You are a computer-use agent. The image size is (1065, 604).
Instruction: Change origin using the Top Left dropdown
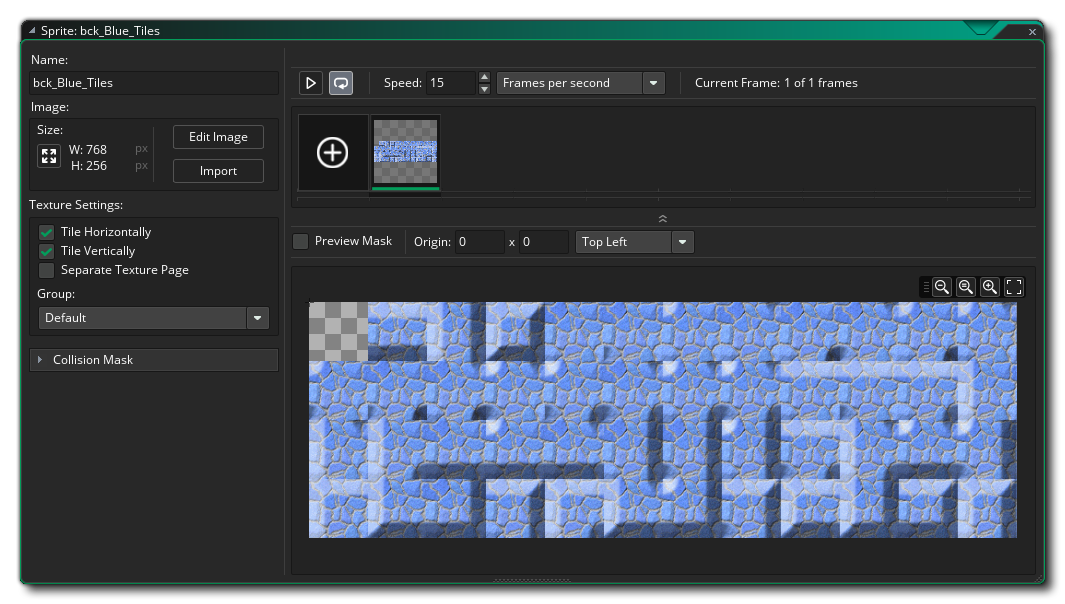(x=682, y=241)
